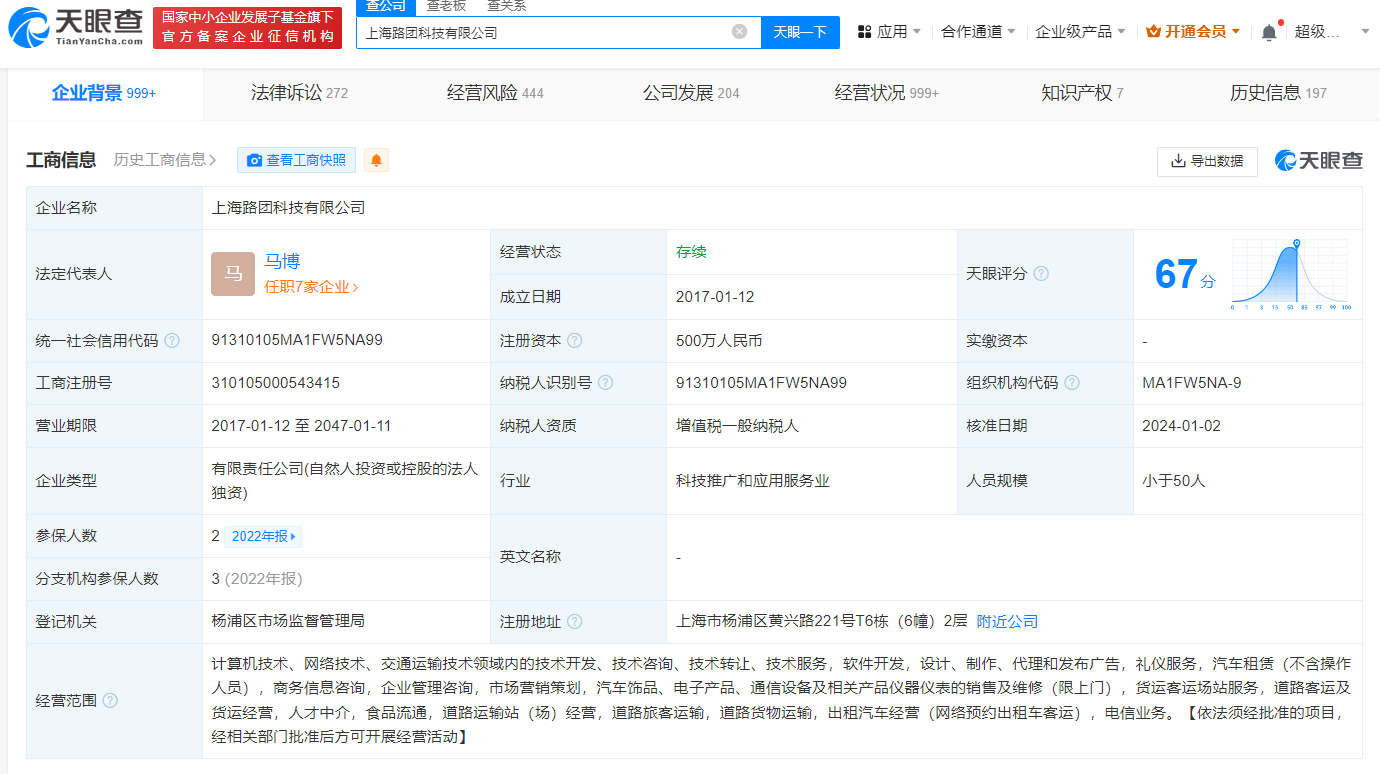Clear the search box with X icon

coord(739,32)
